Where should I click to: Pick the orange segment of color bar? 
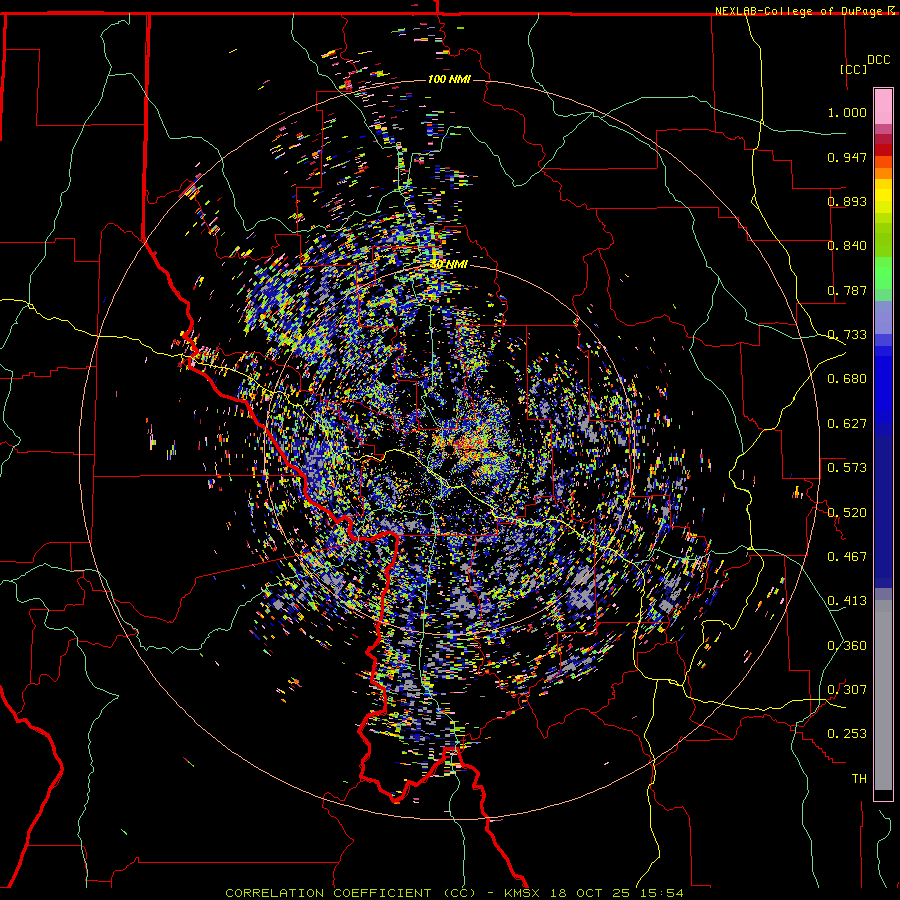[883, 173]
